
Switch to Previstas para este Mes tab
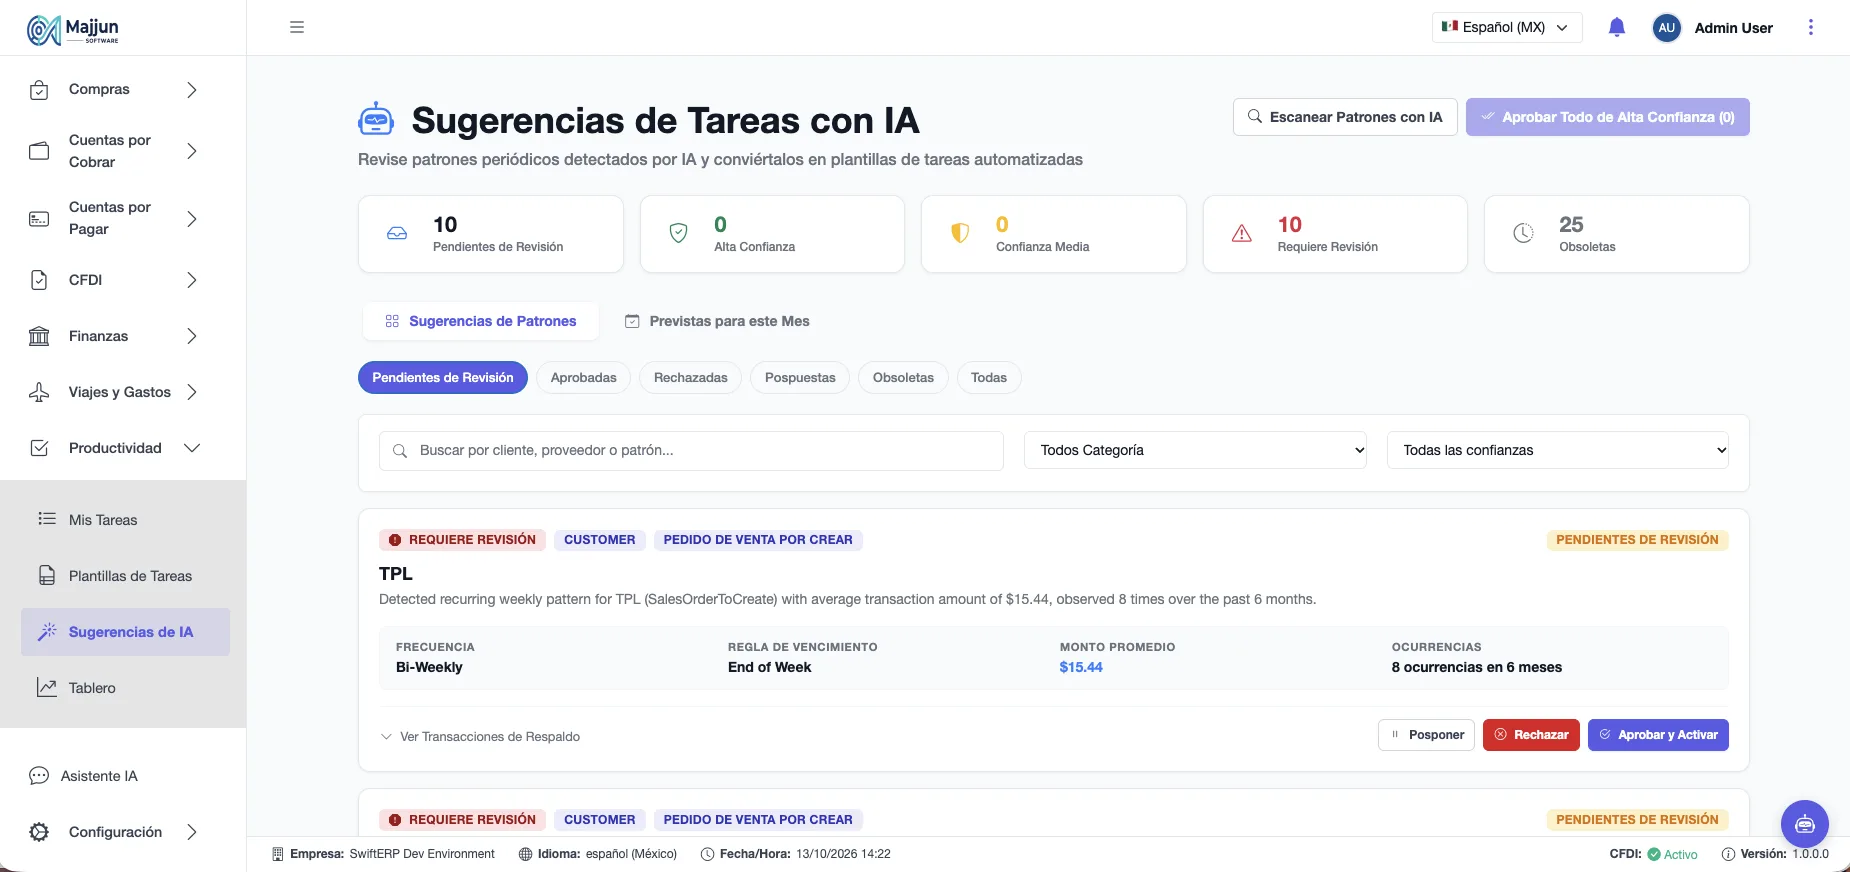coord(717,321)
